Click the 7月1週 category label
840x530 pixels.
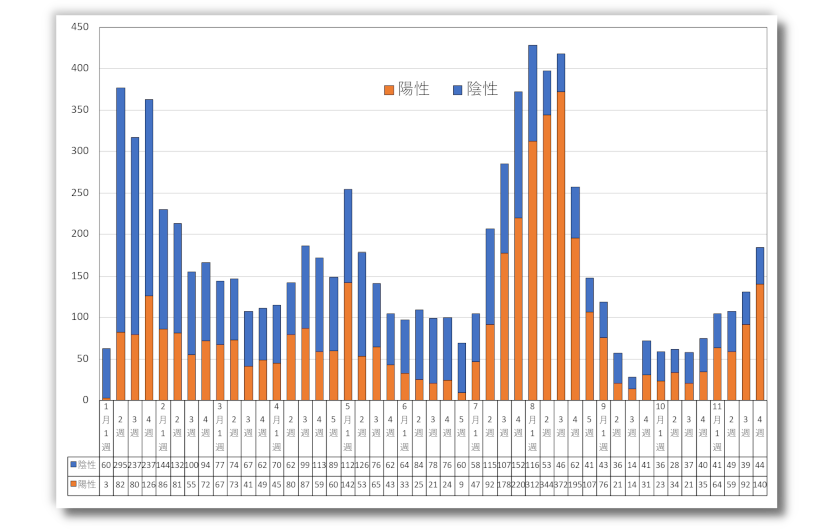point(475,427)
